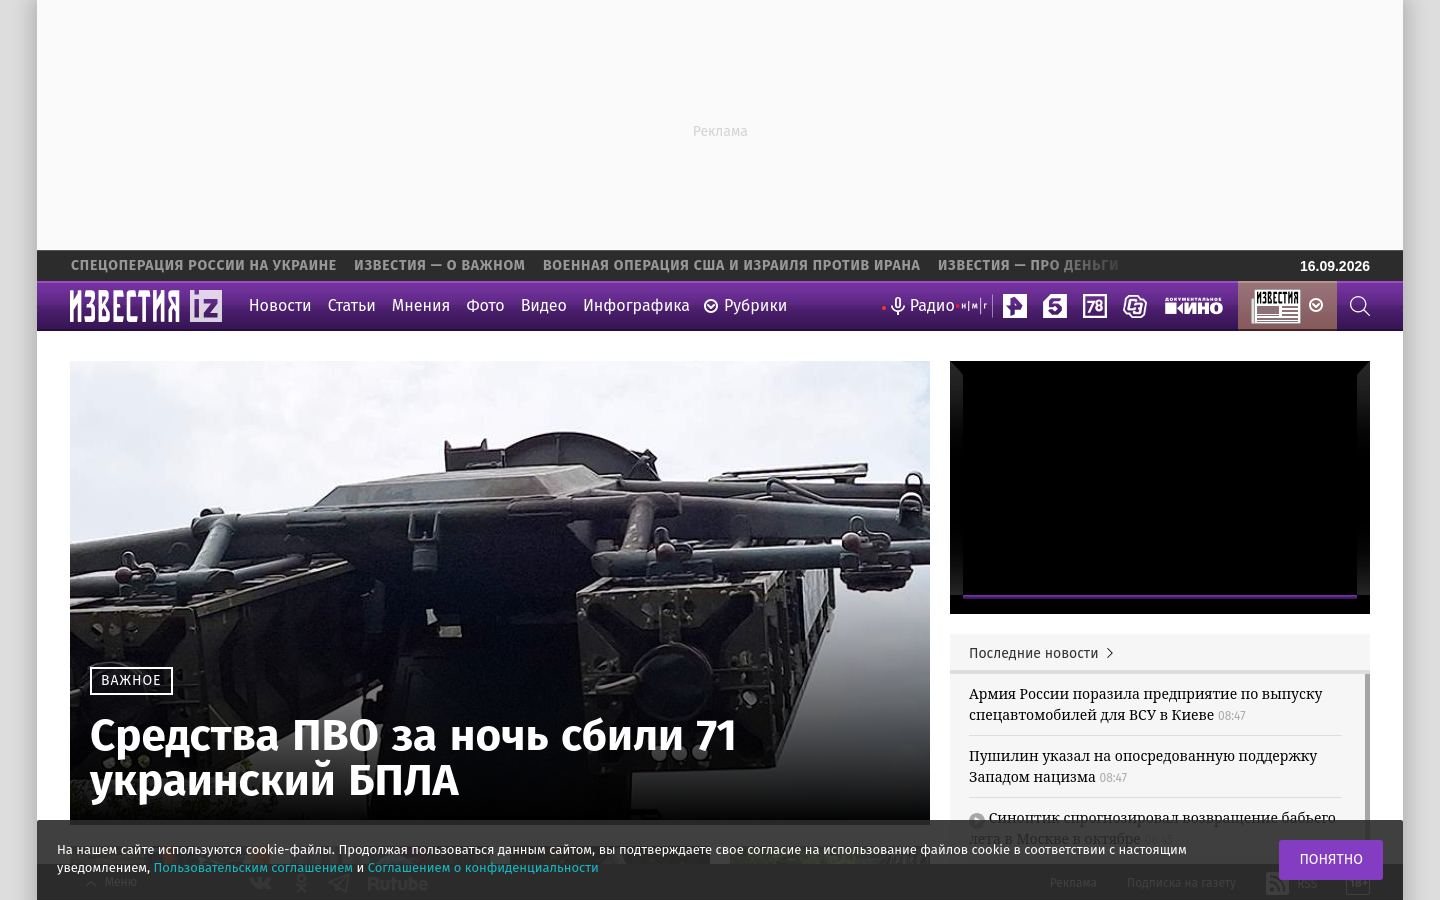Click the latest news list scrollbar
1440x900 pixels.
(1367, 748)
